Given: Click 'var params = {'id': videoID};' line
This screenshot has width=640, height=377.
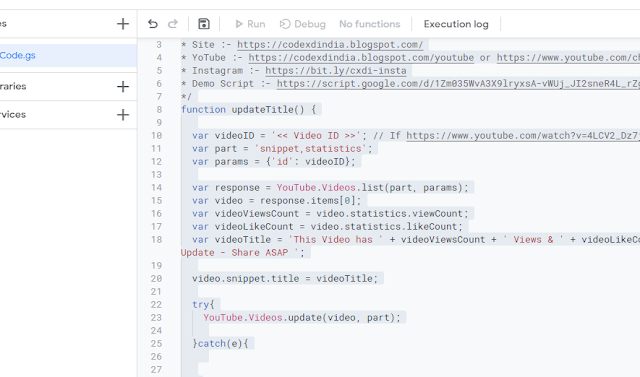Looking at the screenshot, I should 274,162.
